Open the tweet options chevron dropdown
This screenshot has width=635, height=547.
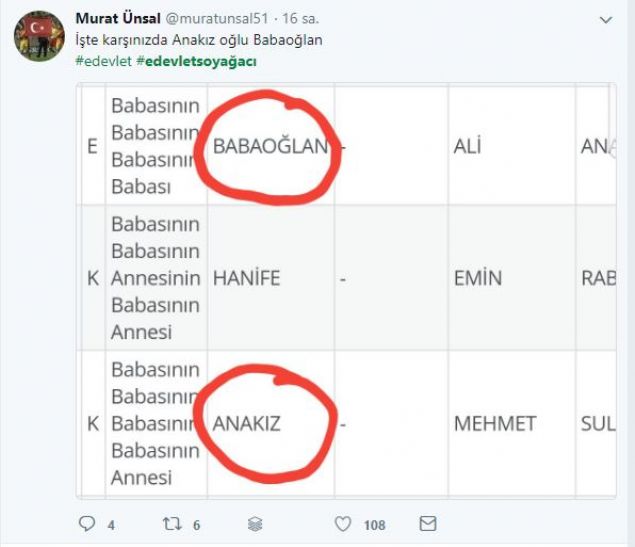pos(605,19)
